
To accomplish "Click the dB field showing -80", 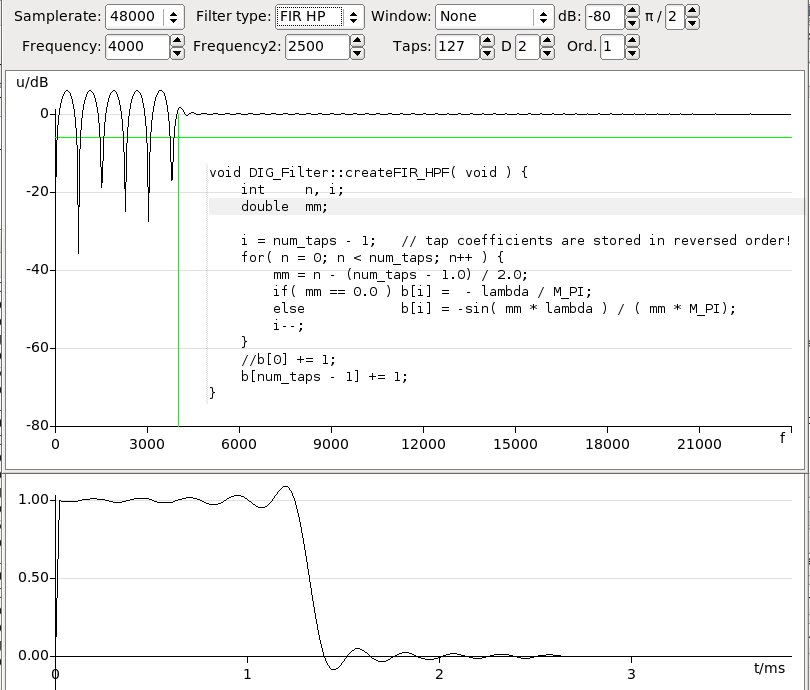I will 605,17.
